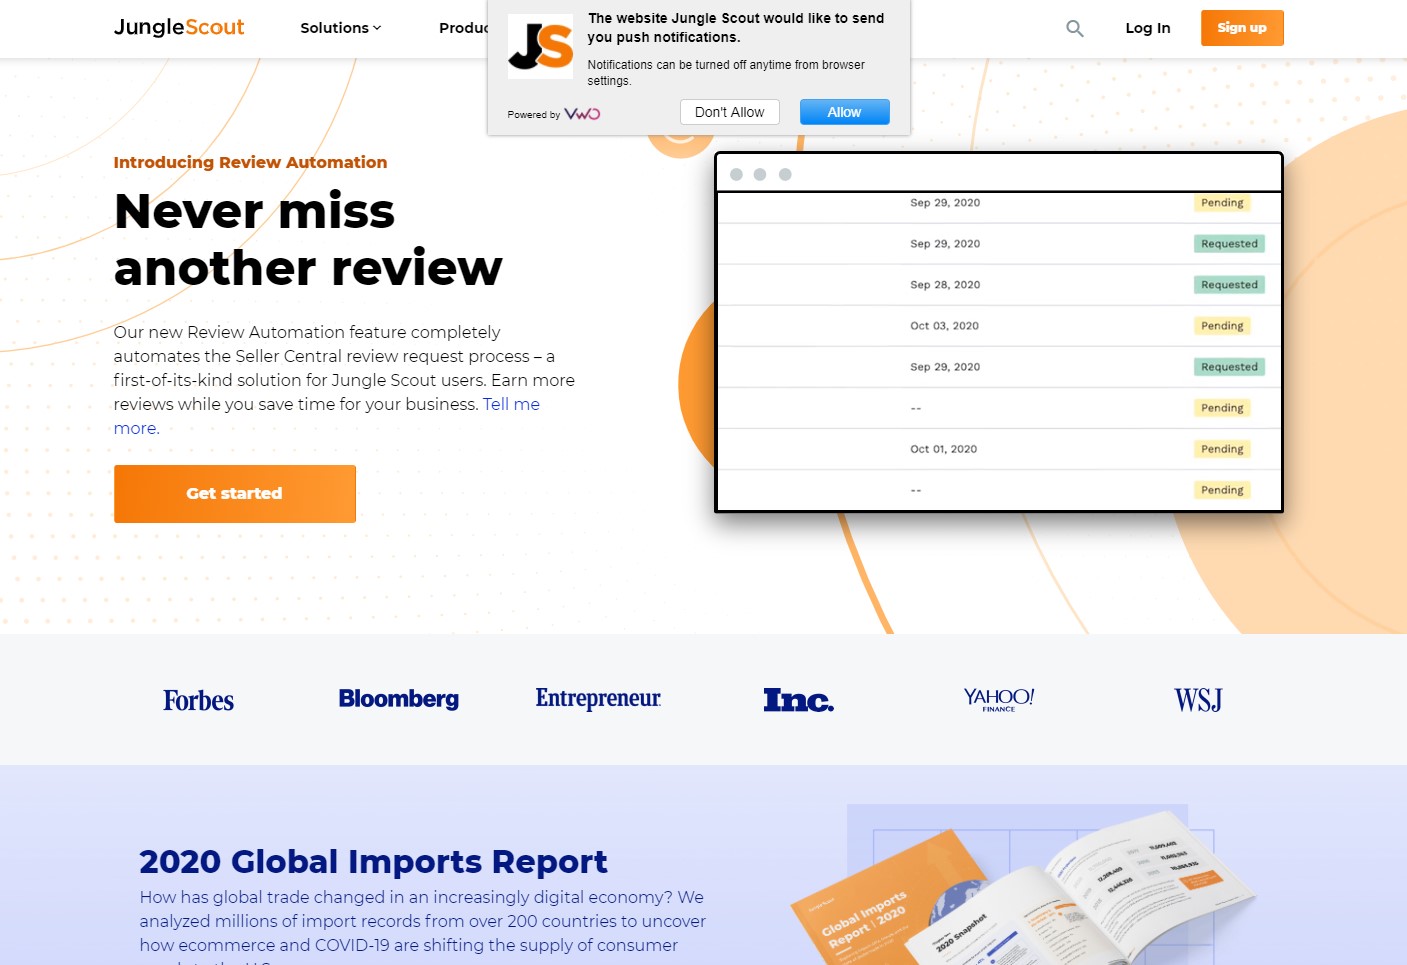
Task: Click the Forbes logo
Action: tap(198, 700)
